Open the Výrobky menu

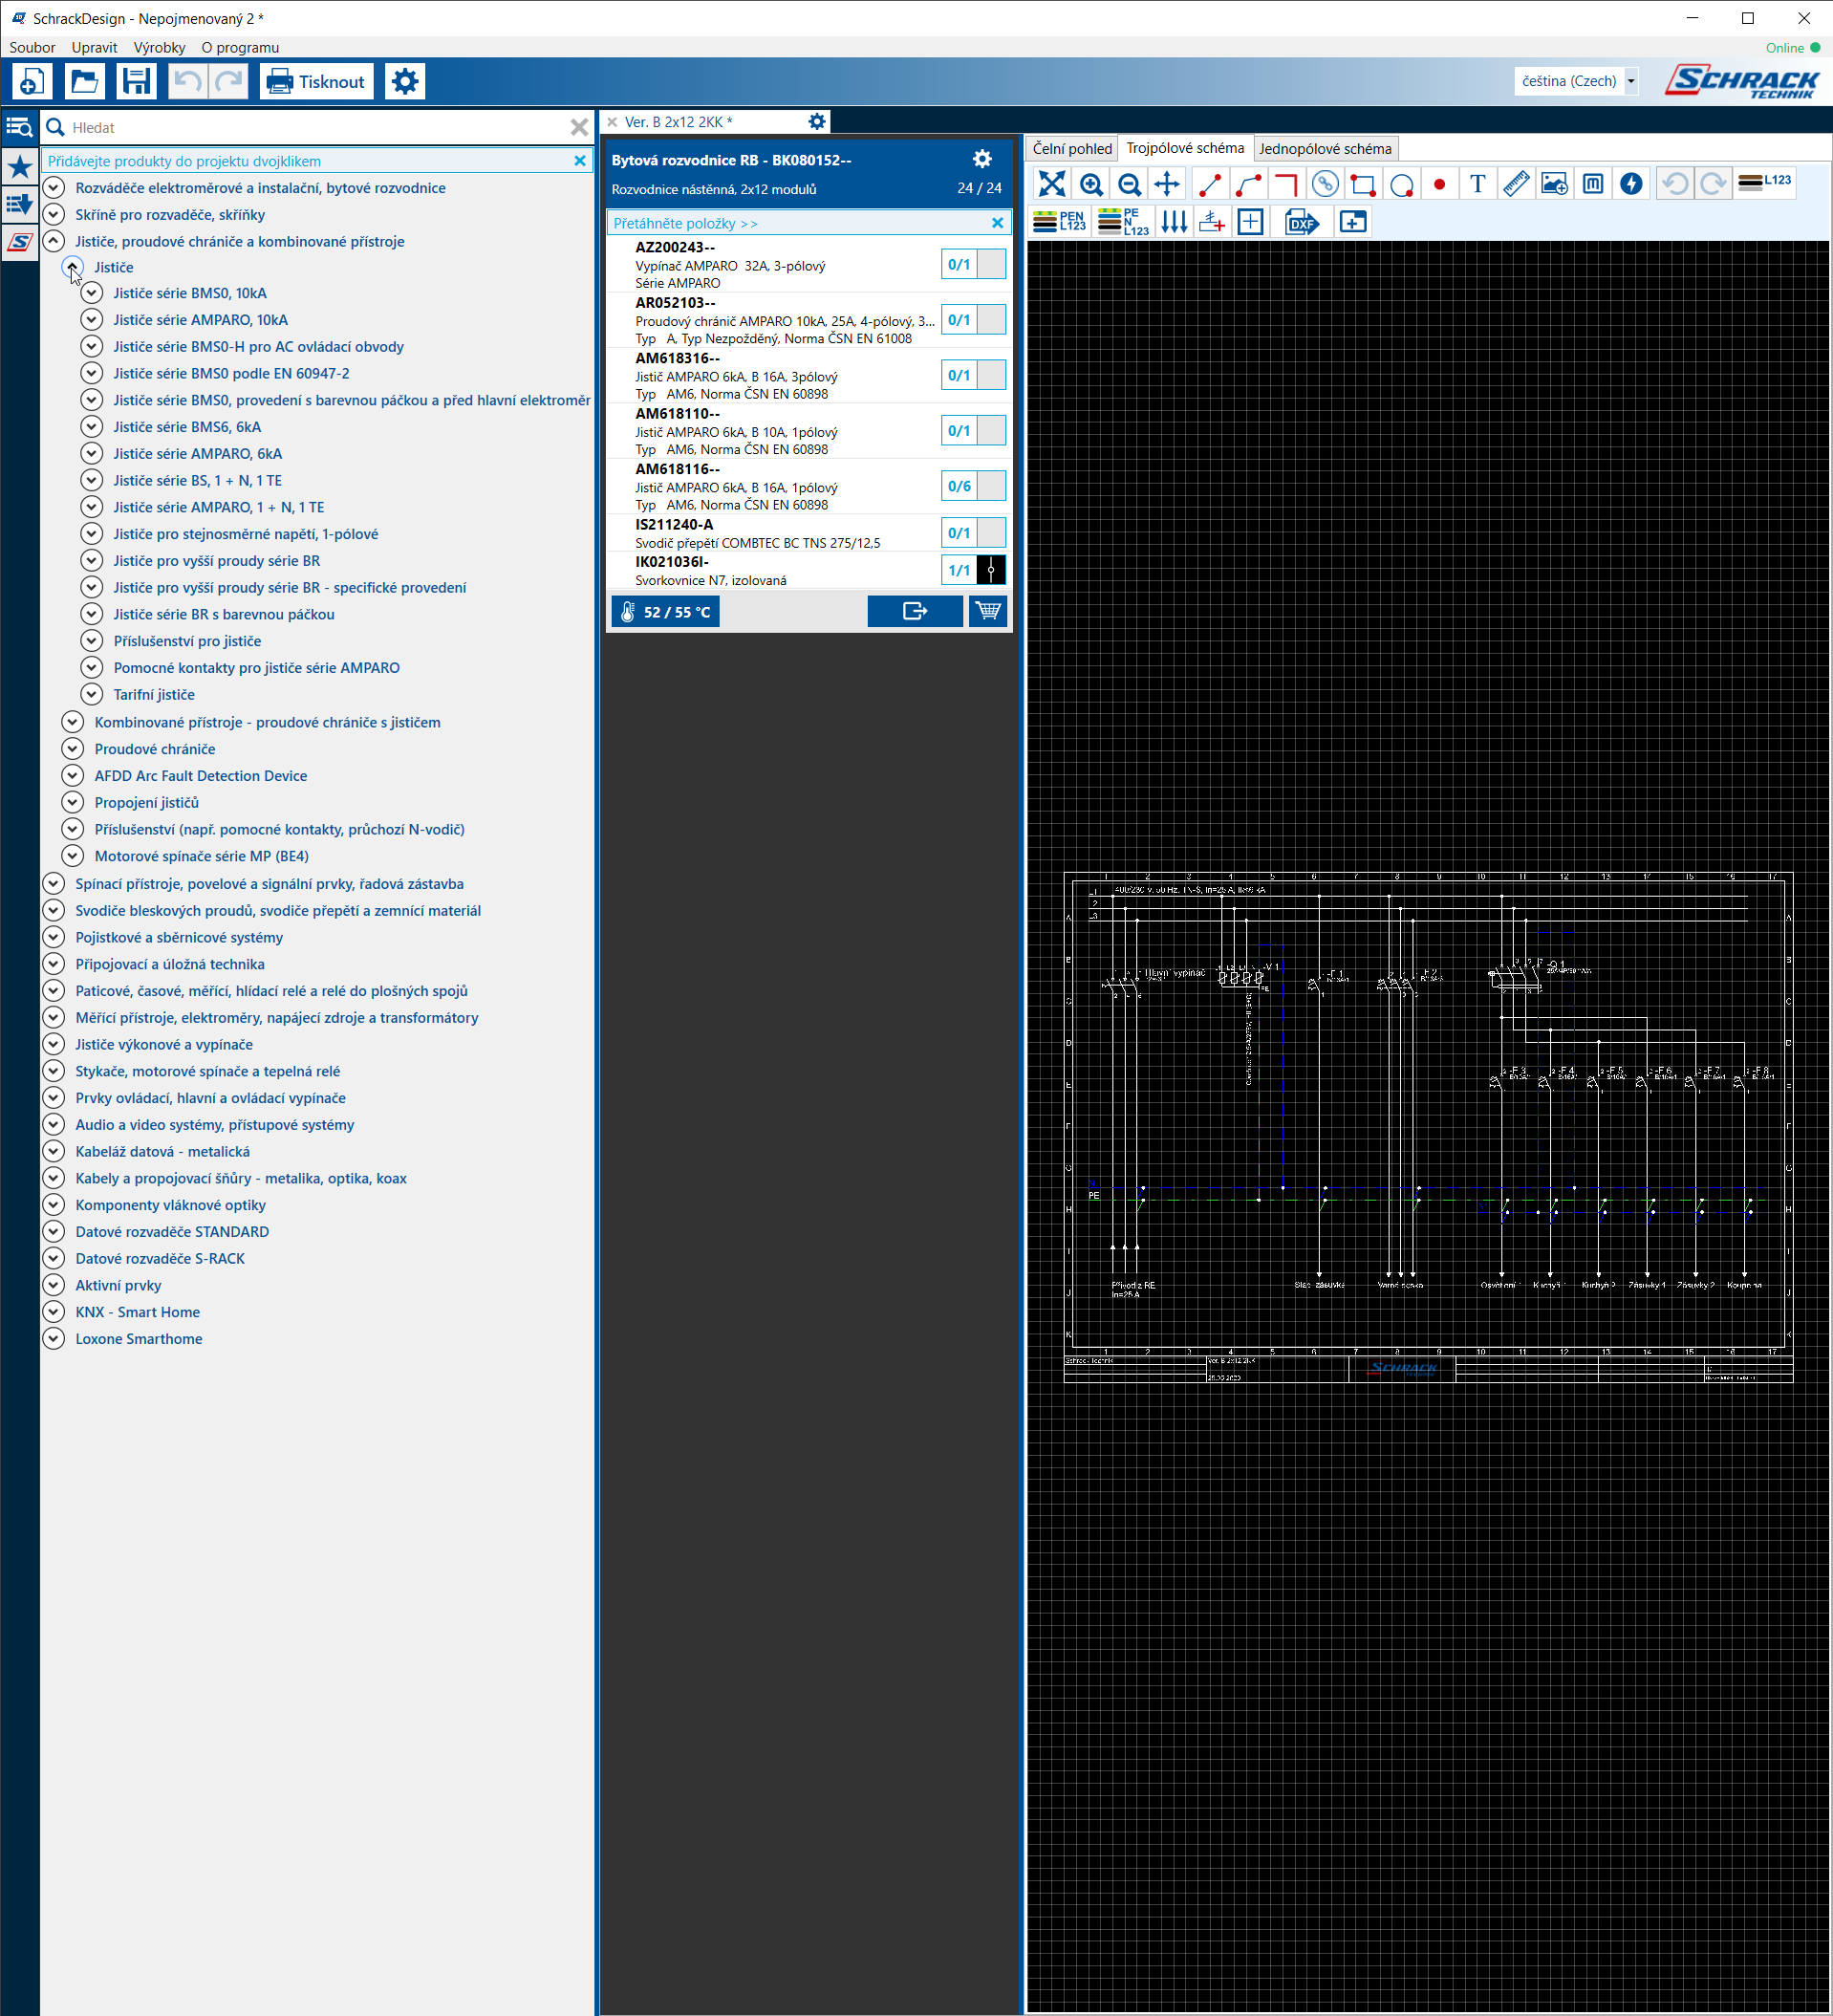pos(160,47)
